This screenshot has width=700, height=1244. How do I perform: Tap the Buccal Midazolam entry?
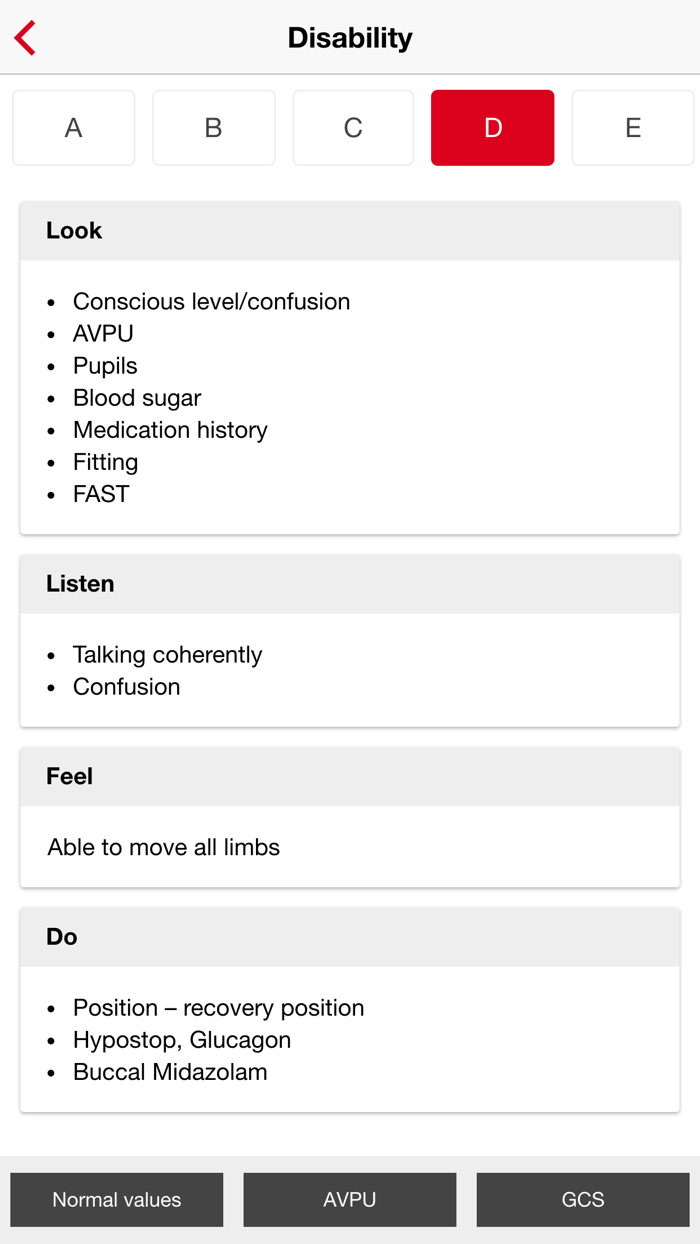pyautogui.click(x=170, y=1071)
